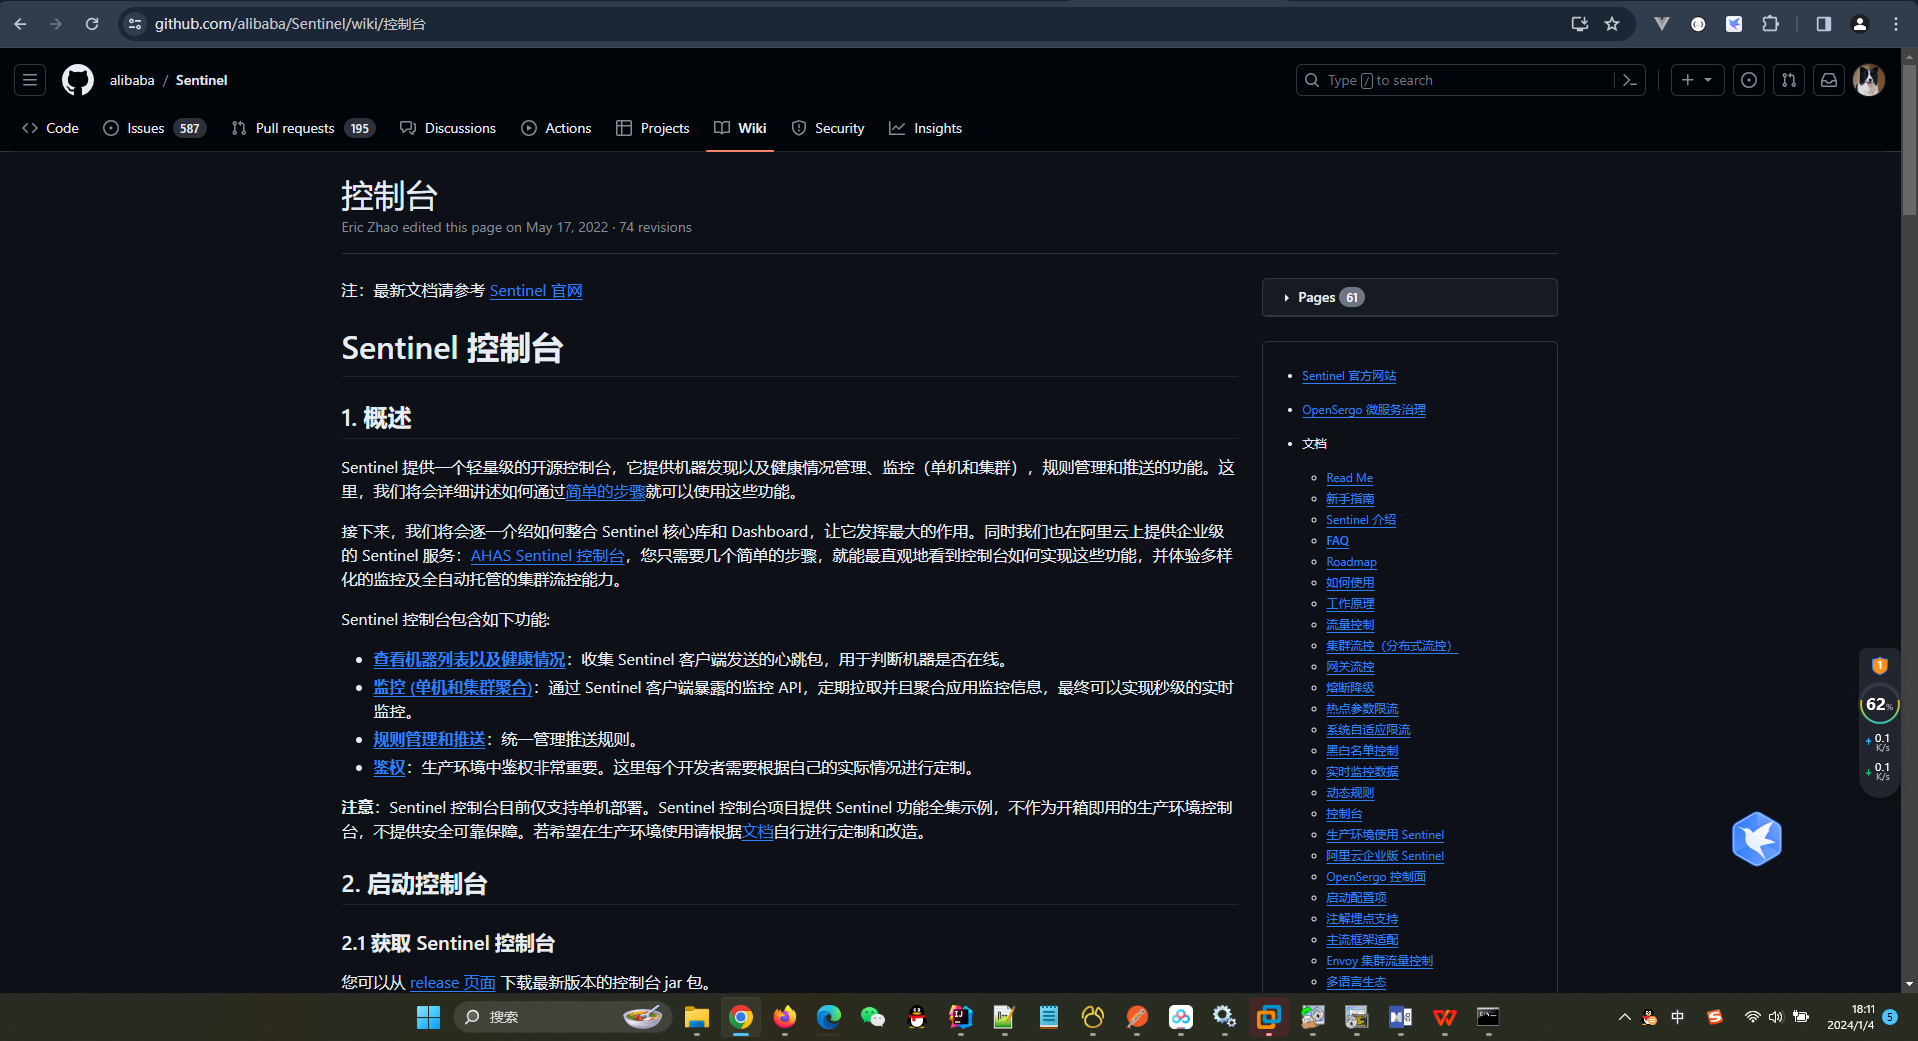Open the create new dropdown next to plus
Screen dimensions: 1918x1041
coord(1697,80)
